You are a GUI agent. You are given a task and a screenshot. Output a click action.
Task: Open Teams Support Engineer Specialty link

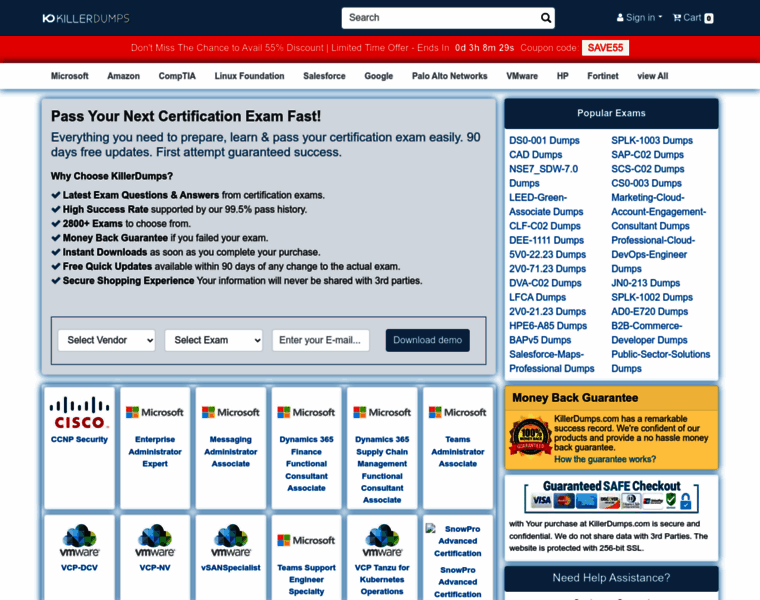point(306,580)
